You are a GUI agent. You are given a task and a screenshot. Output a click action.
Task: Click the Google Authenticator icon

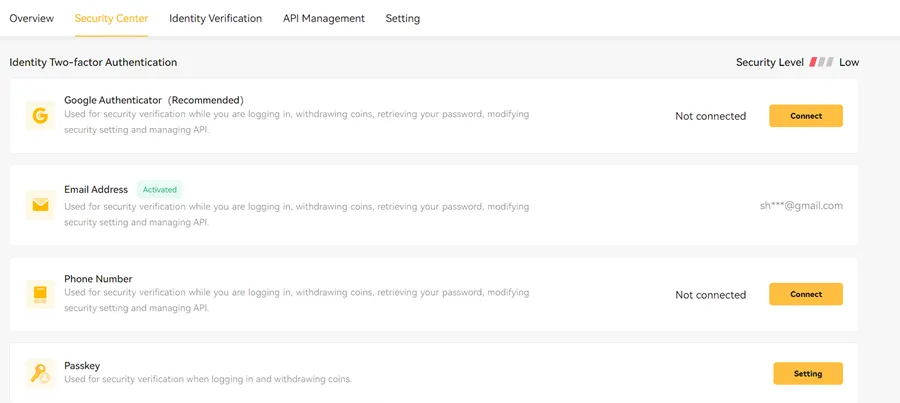pos(40,116)
